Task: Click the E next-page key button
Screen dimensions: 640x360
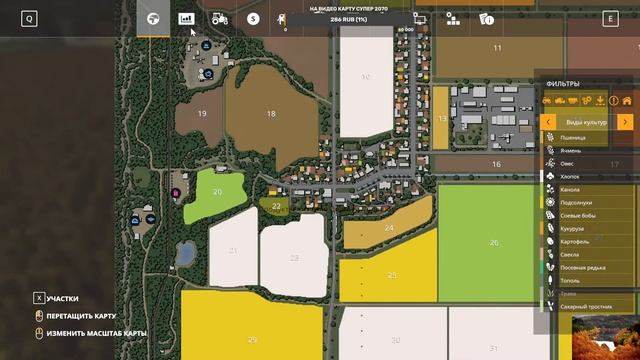Action: 611,19
